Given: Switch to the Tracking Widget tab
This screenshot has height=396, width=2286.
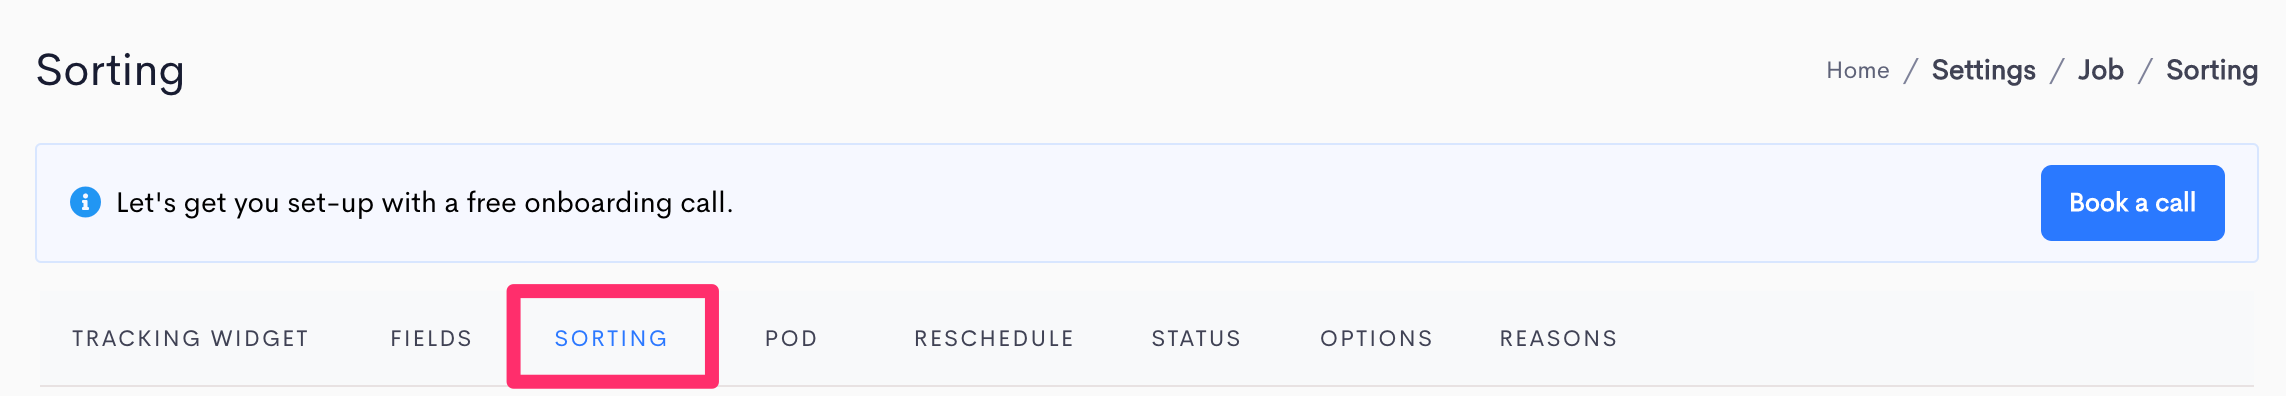Looking at the screenshot, I should [190, 338].
